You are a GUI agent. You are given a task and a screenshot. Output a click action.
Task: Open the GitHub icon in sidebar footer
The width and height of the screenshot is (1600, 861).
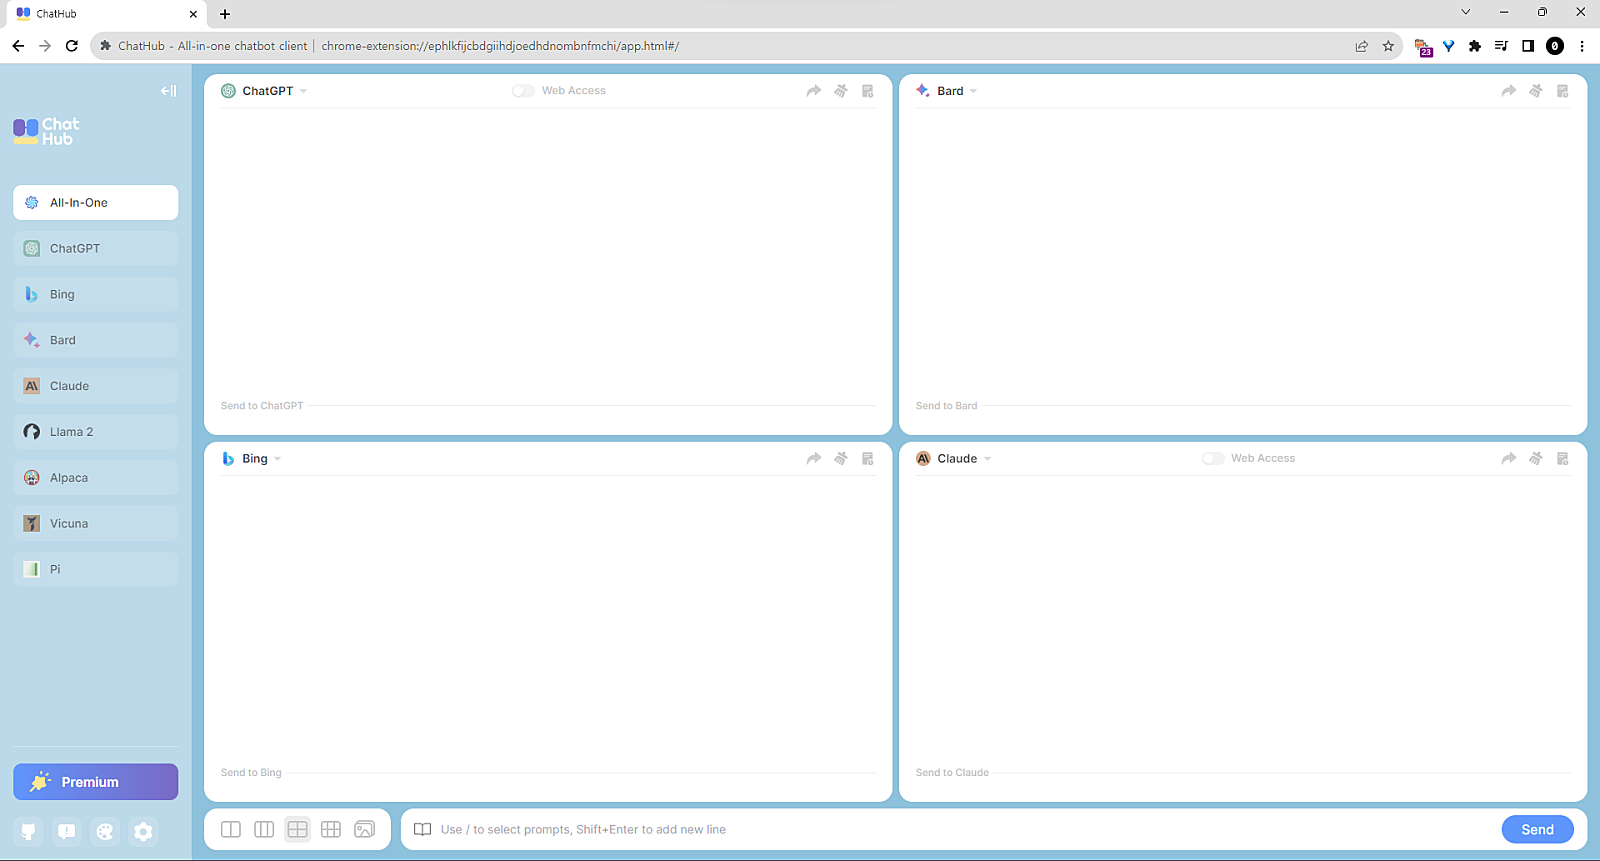click(x=28, y=831)
